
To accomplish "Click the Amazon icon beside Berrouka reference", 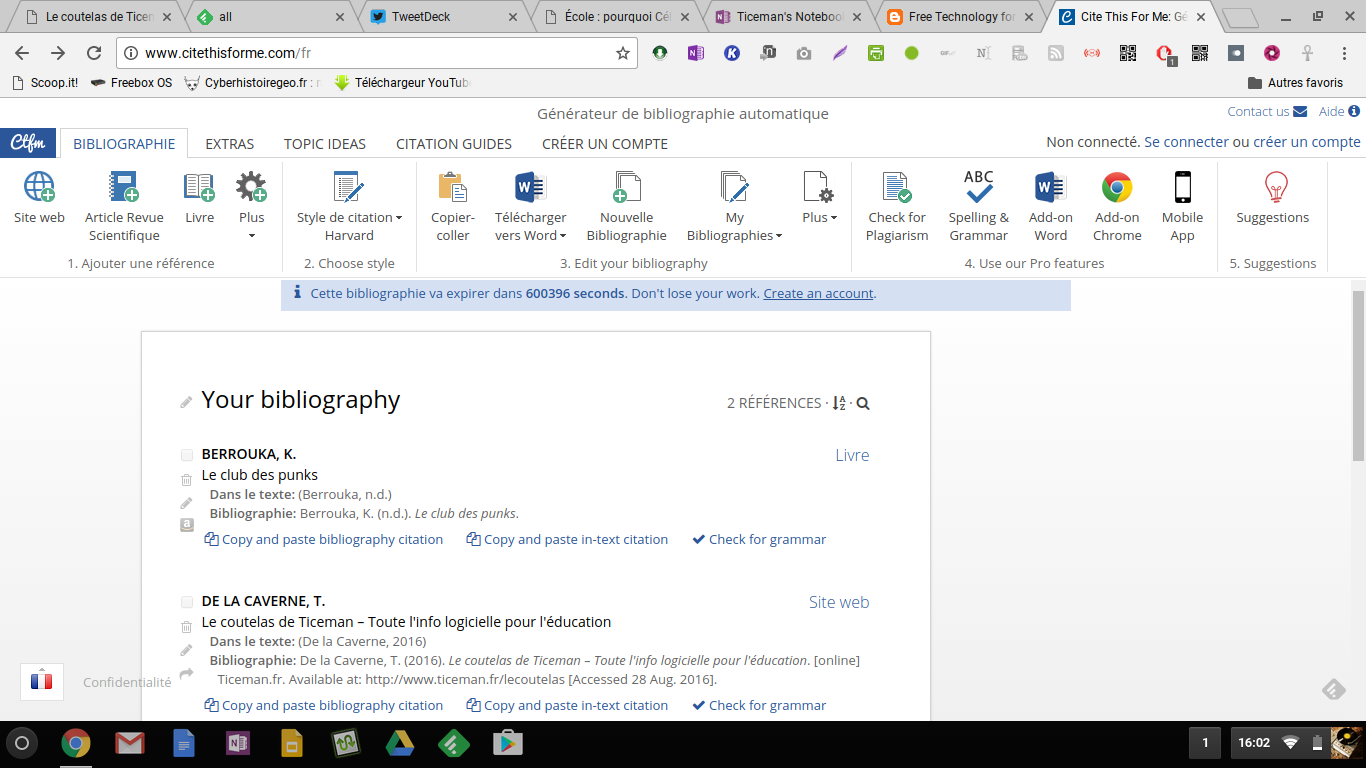I will click(186, 525).
